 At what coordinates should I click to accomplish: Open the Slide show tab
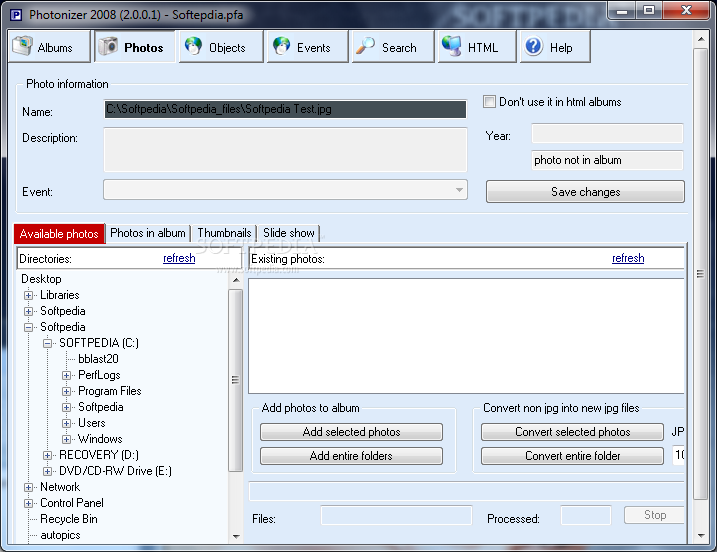[x=289, y=233]
